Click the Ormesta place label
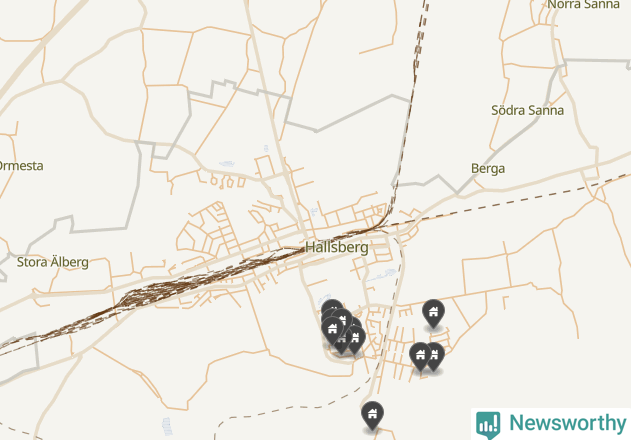 click(21, 165)
